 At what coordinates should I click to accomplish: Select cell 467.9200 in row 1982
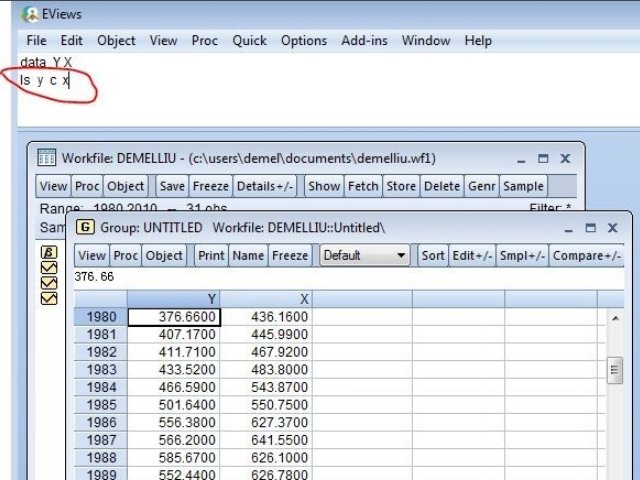266,352
